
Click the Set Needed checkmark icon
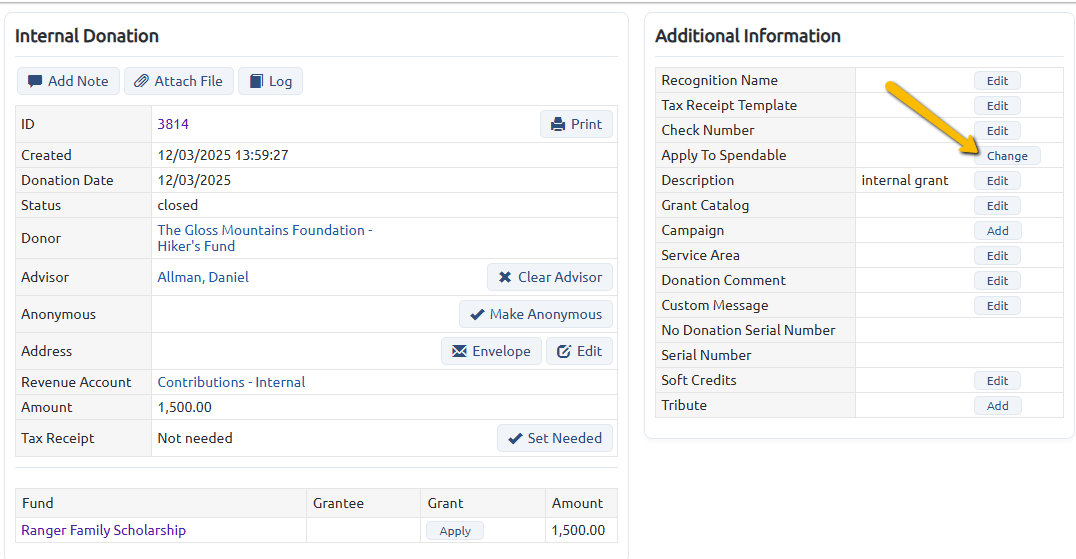[515, 438]
